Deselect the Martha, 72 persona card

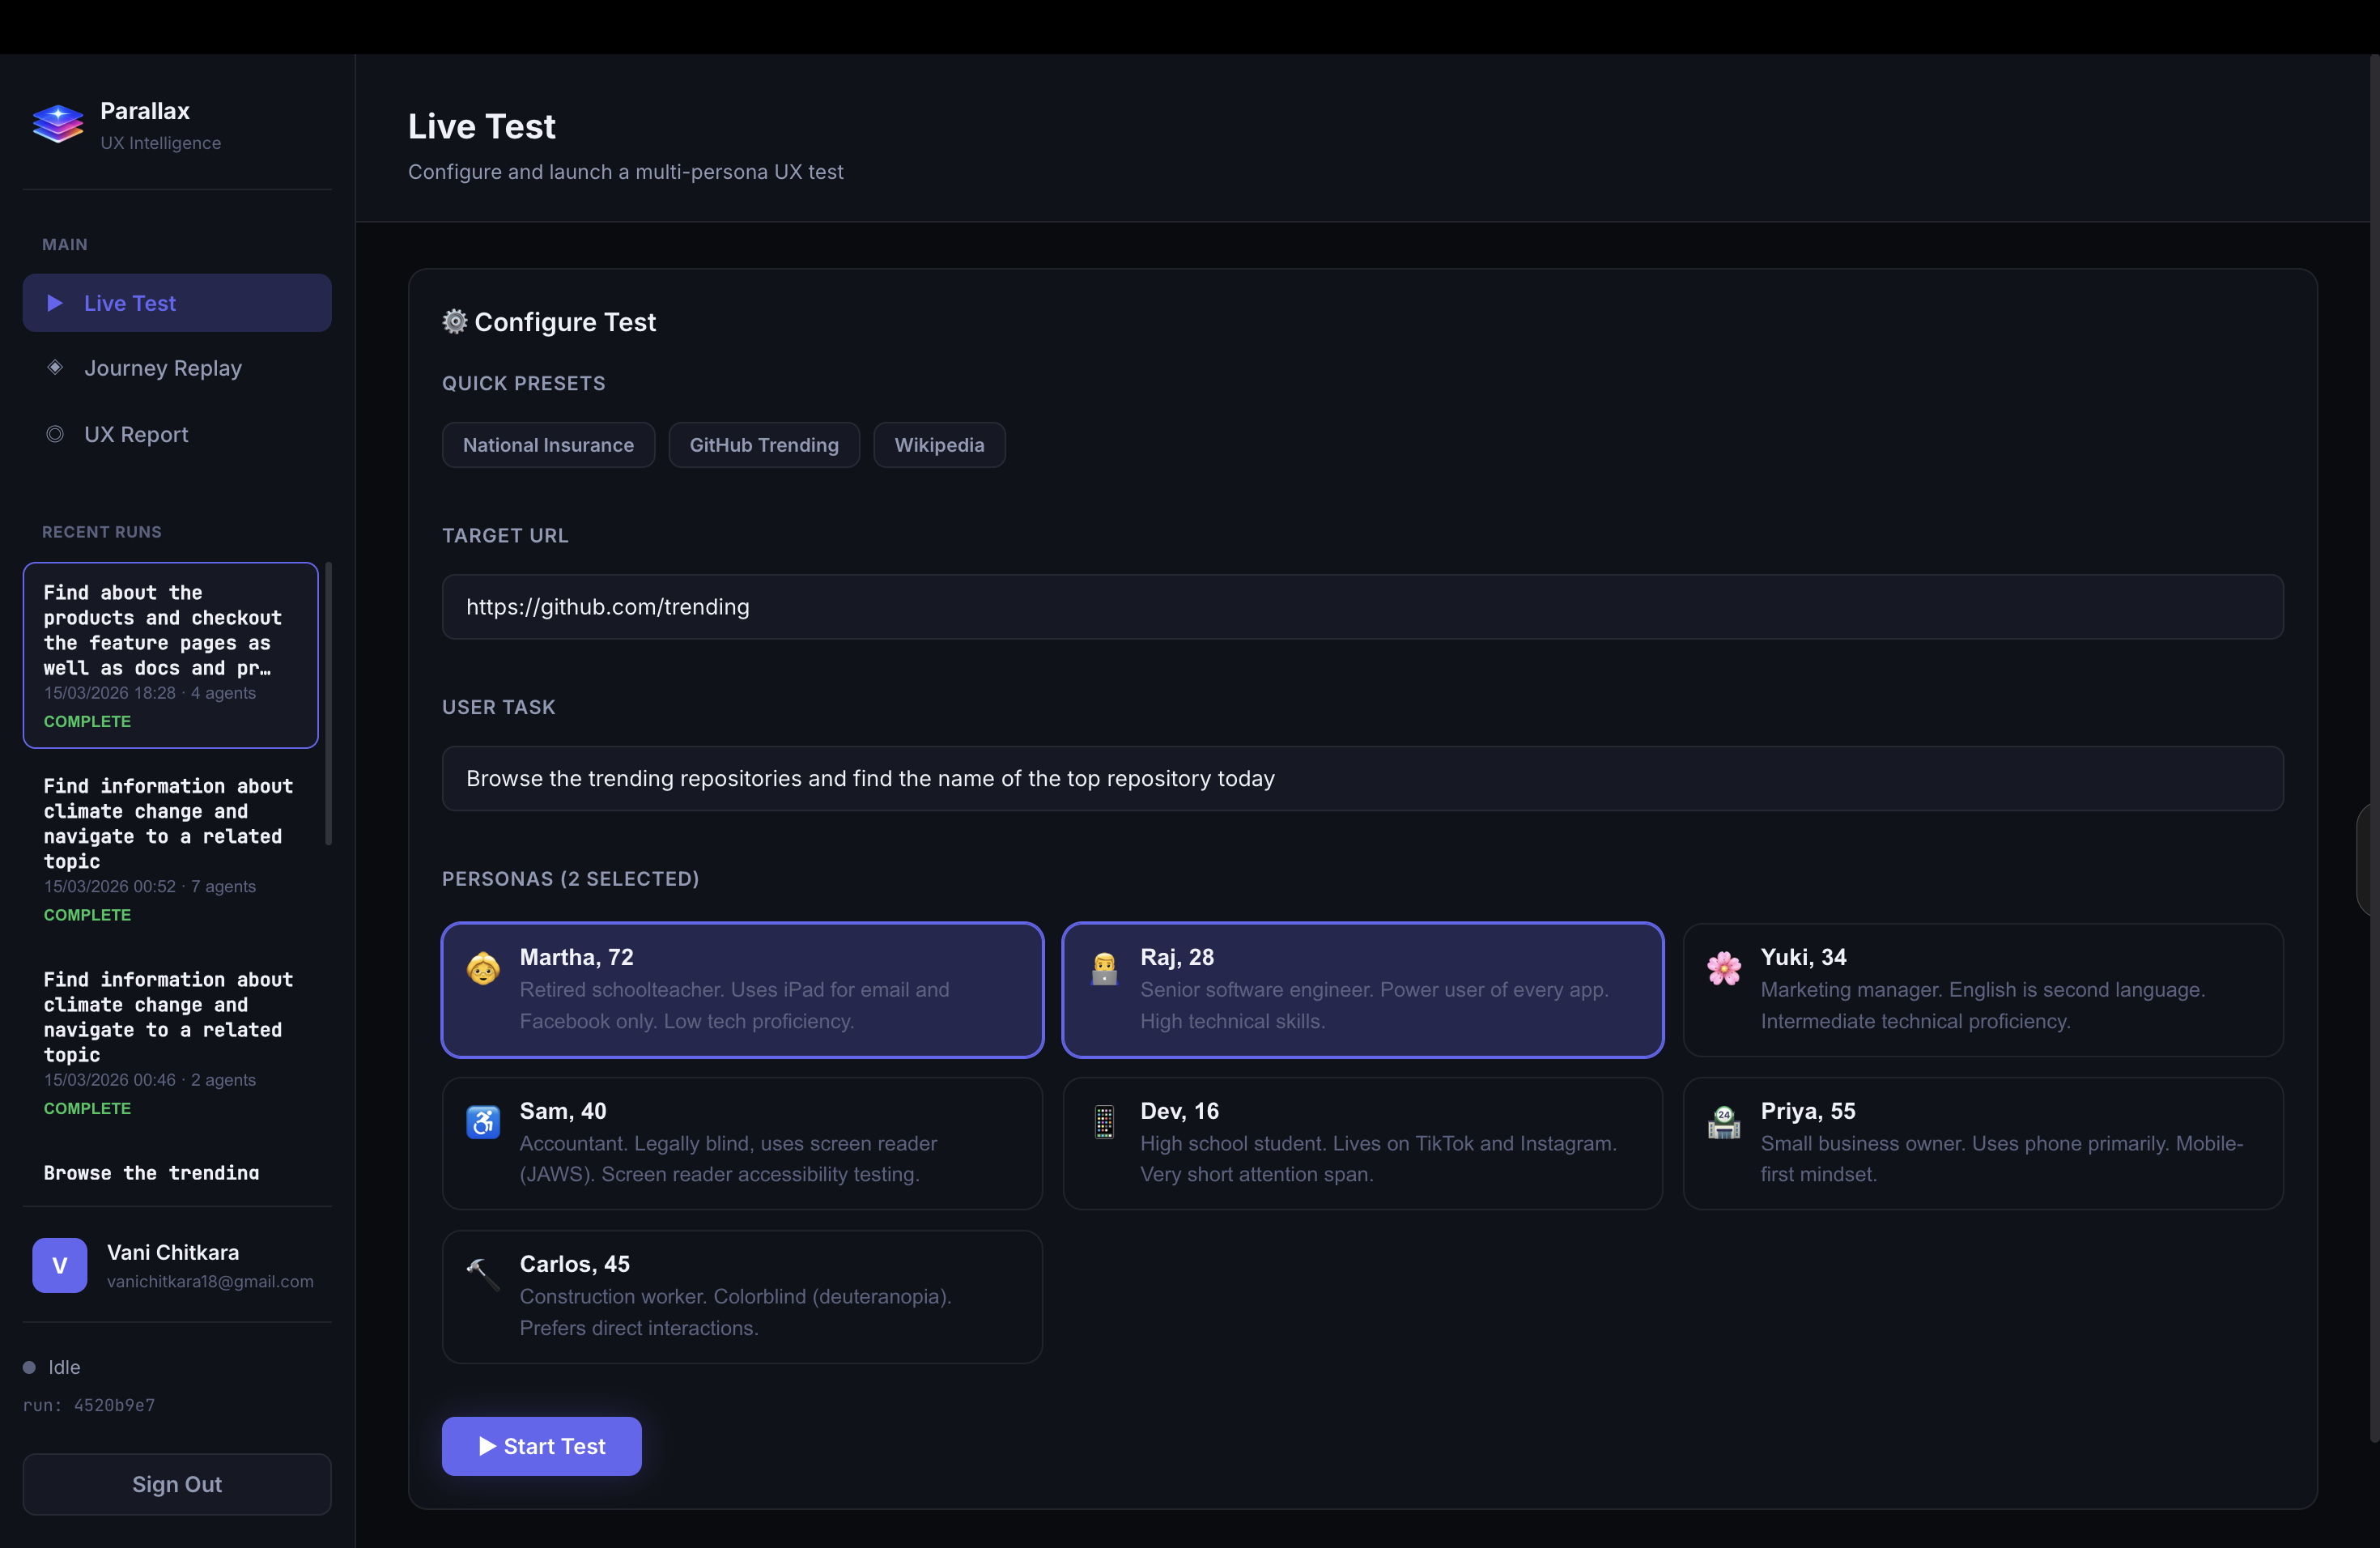point(742,989)
